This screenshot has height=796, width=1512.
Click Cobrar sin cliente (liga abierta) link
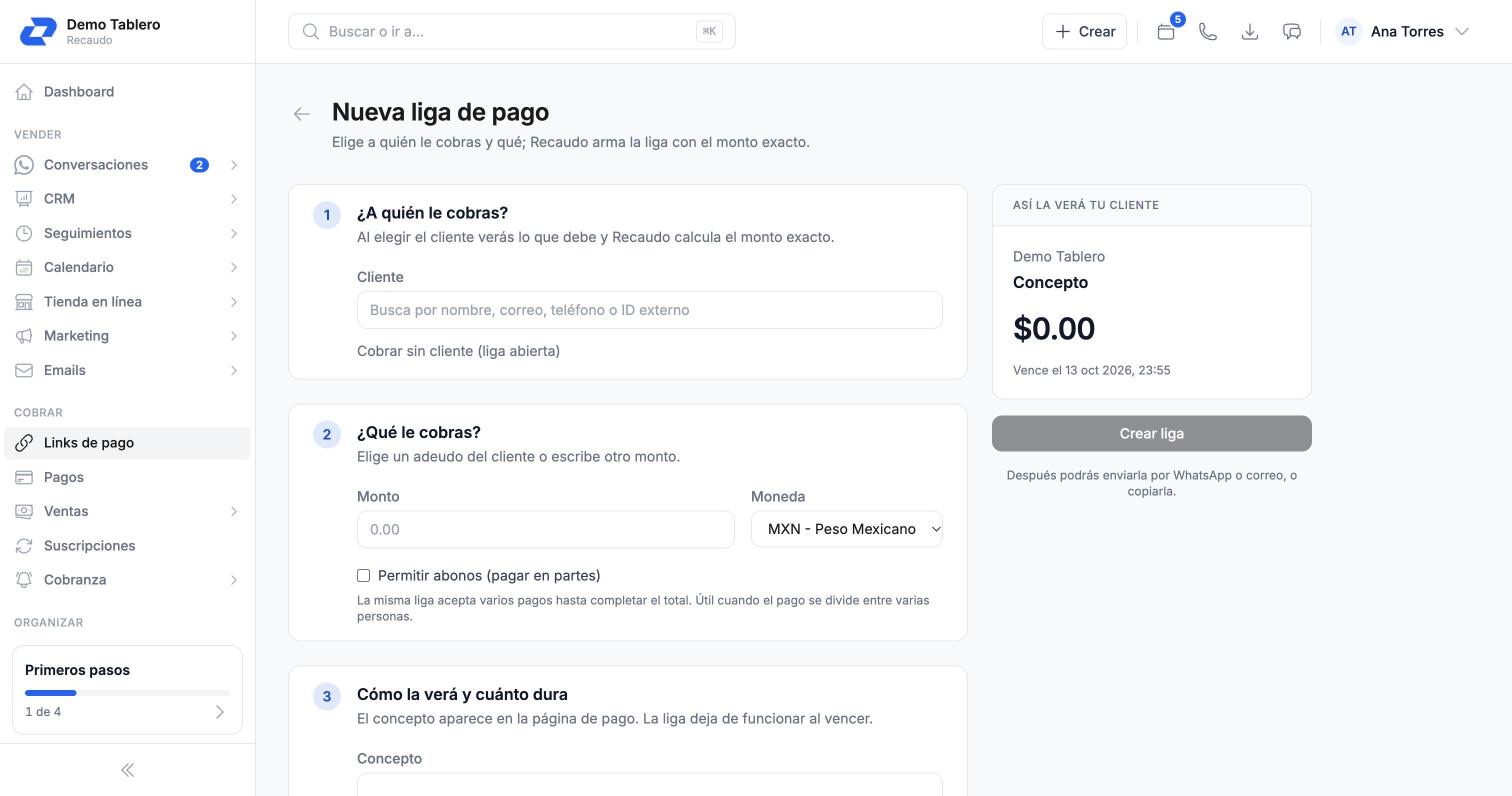click(458, 351)
